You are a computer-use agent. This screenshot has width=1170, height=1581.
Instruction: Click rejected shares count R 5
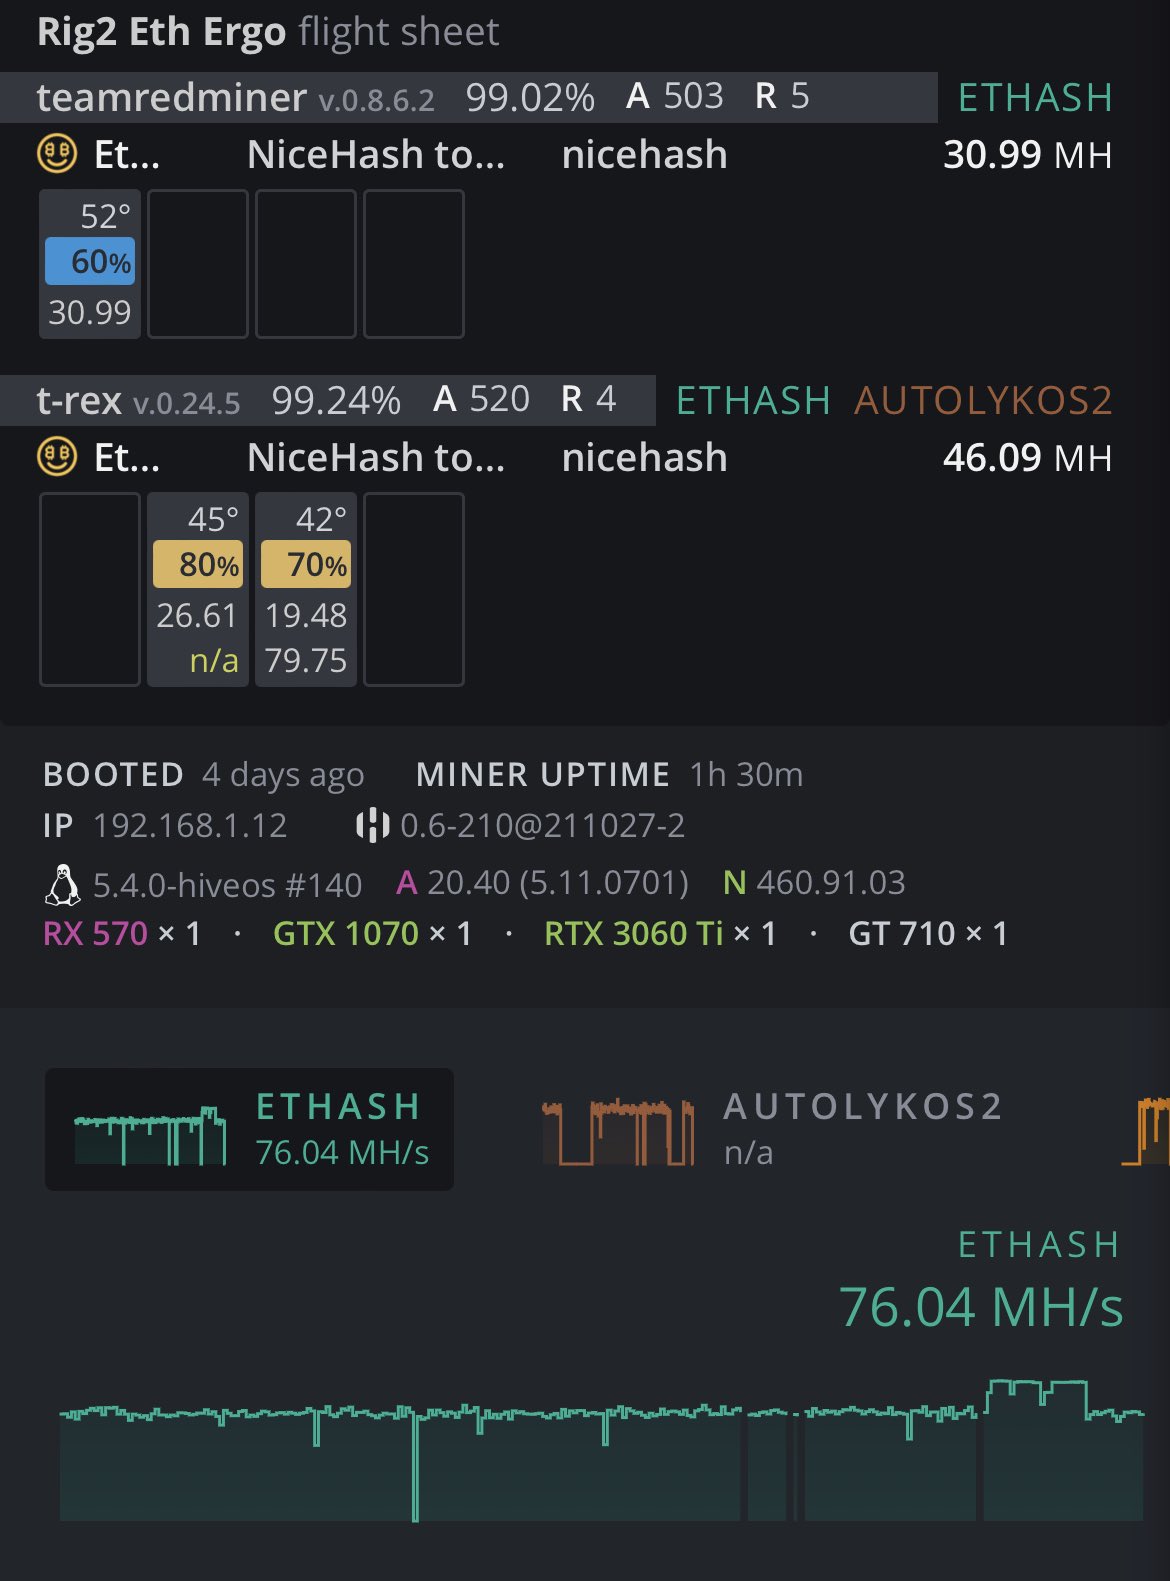click(782, 96)
